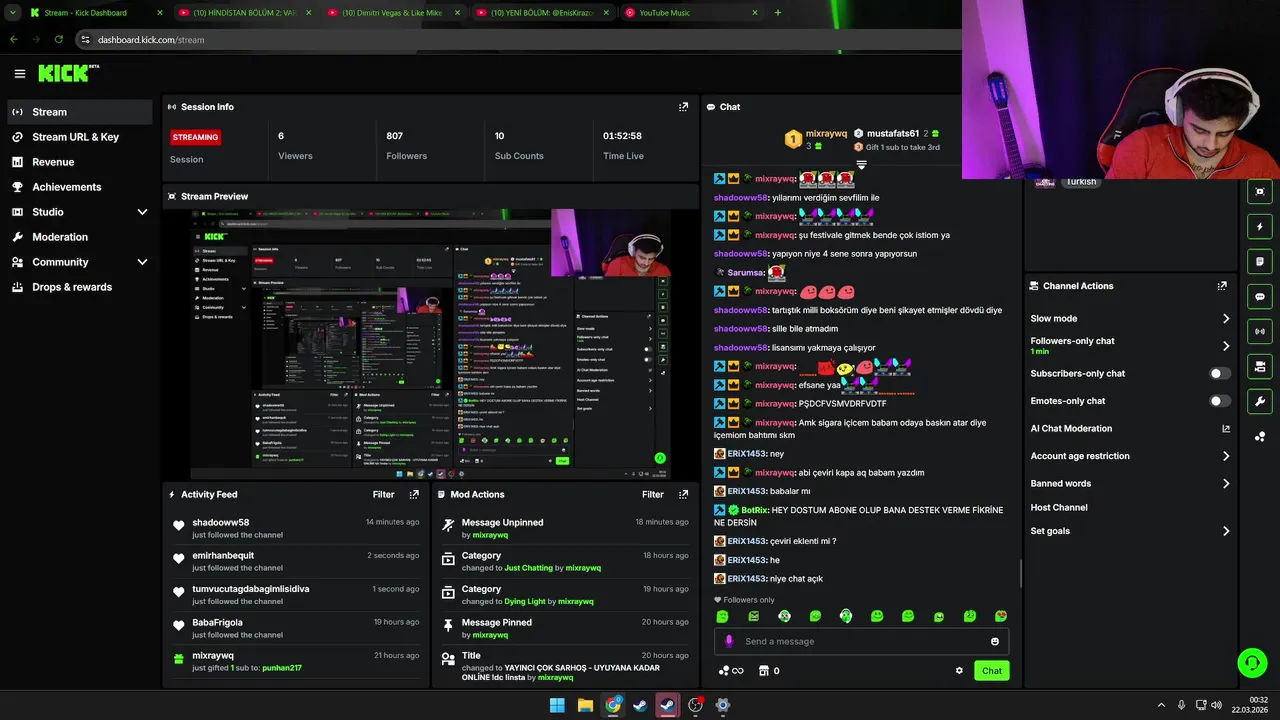1280x720 pixels.
Task: Switch to the Dimitri Vegas & Like Mike tab
Action: pos(392,13)
